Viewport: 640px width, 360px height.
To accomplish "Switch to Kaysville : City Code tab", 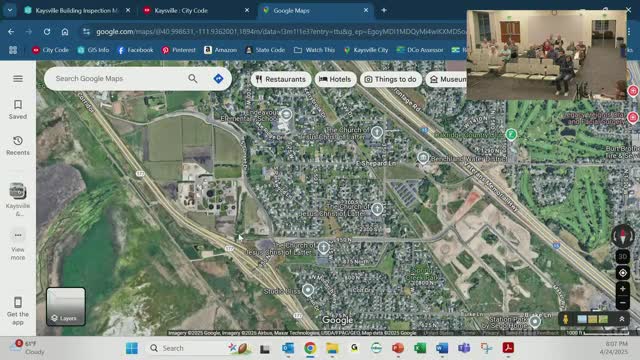I will pyautogui.click(x=181, y=11).
